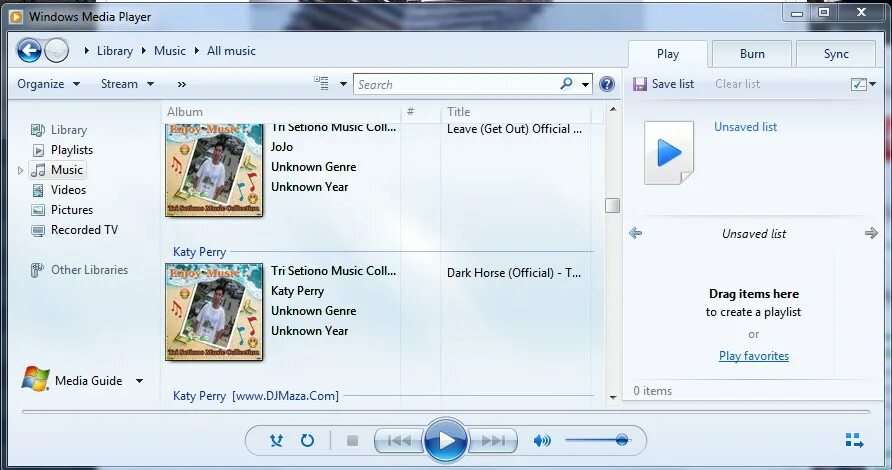
Task: Select the JoJo album art thumbnail
Action: (214, 170)
